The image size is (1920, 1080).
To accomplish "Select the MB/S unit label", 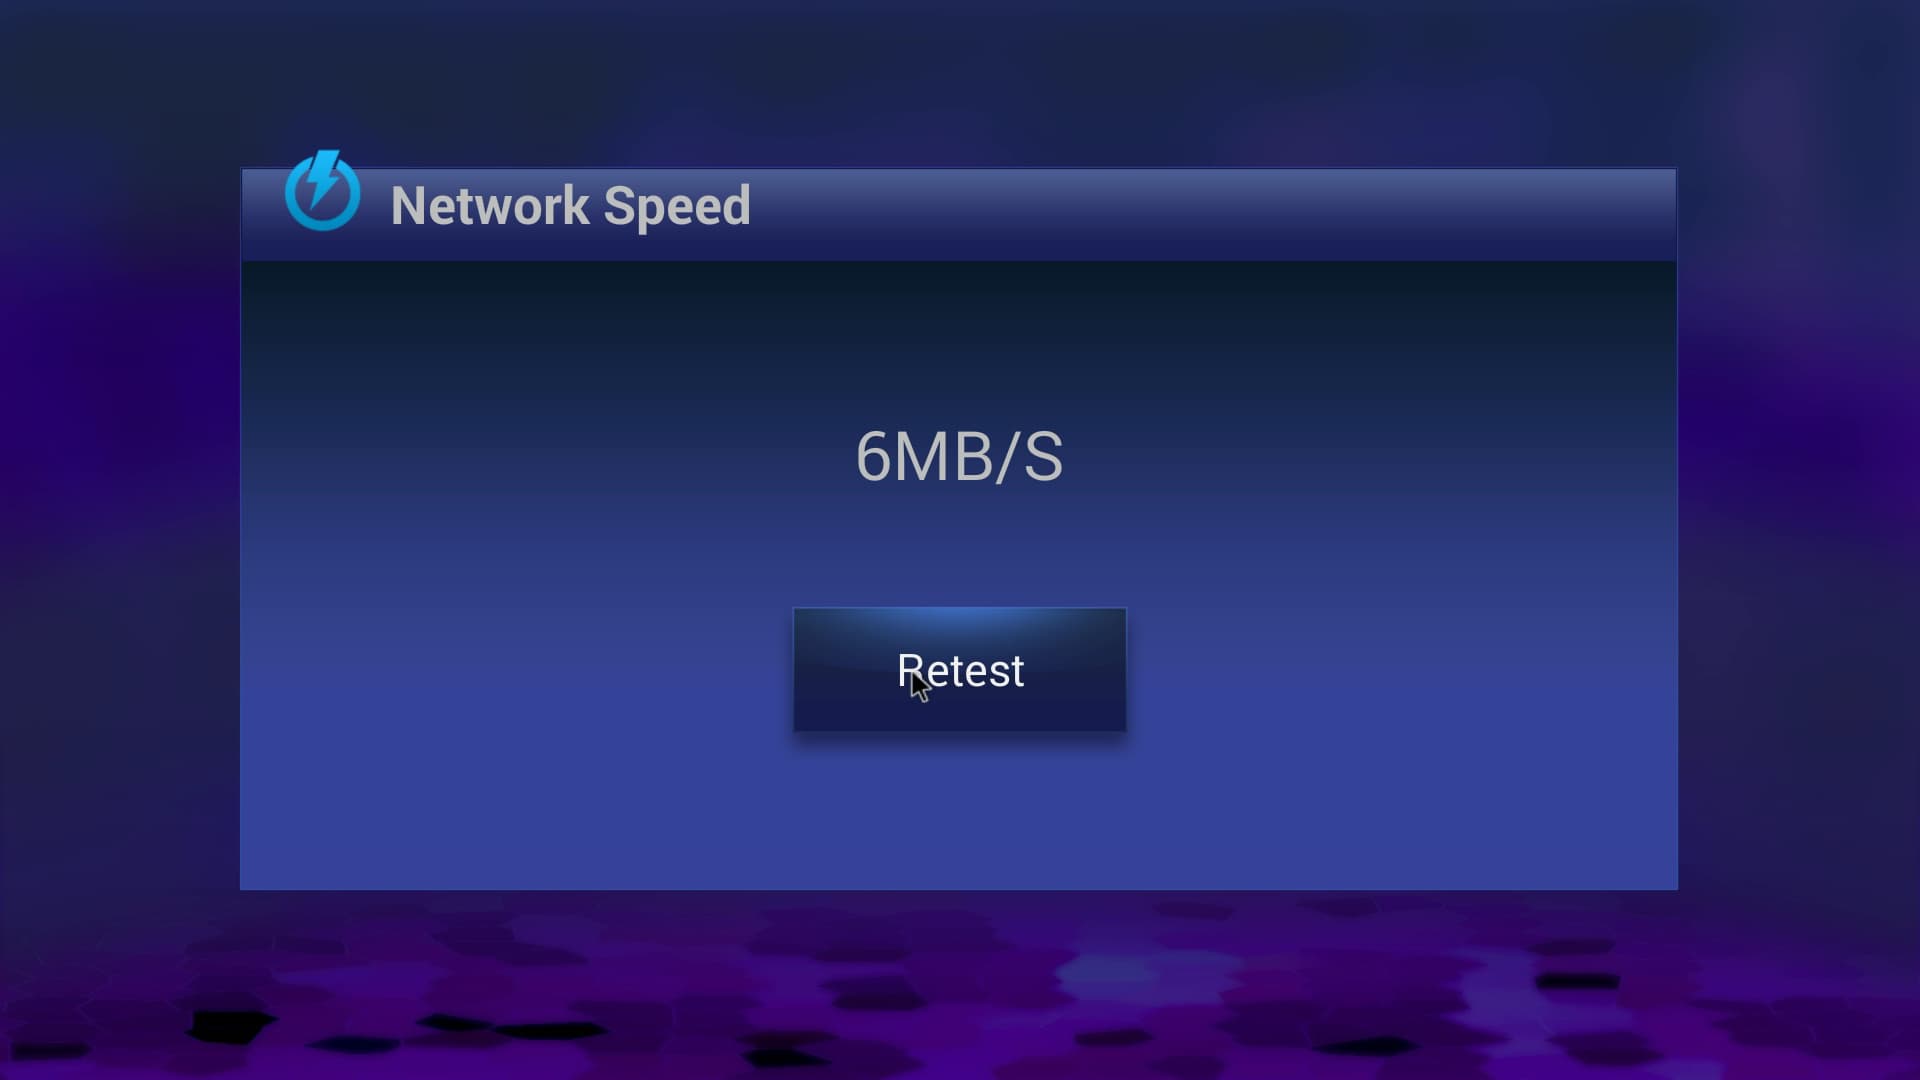I will pos(978,457).
